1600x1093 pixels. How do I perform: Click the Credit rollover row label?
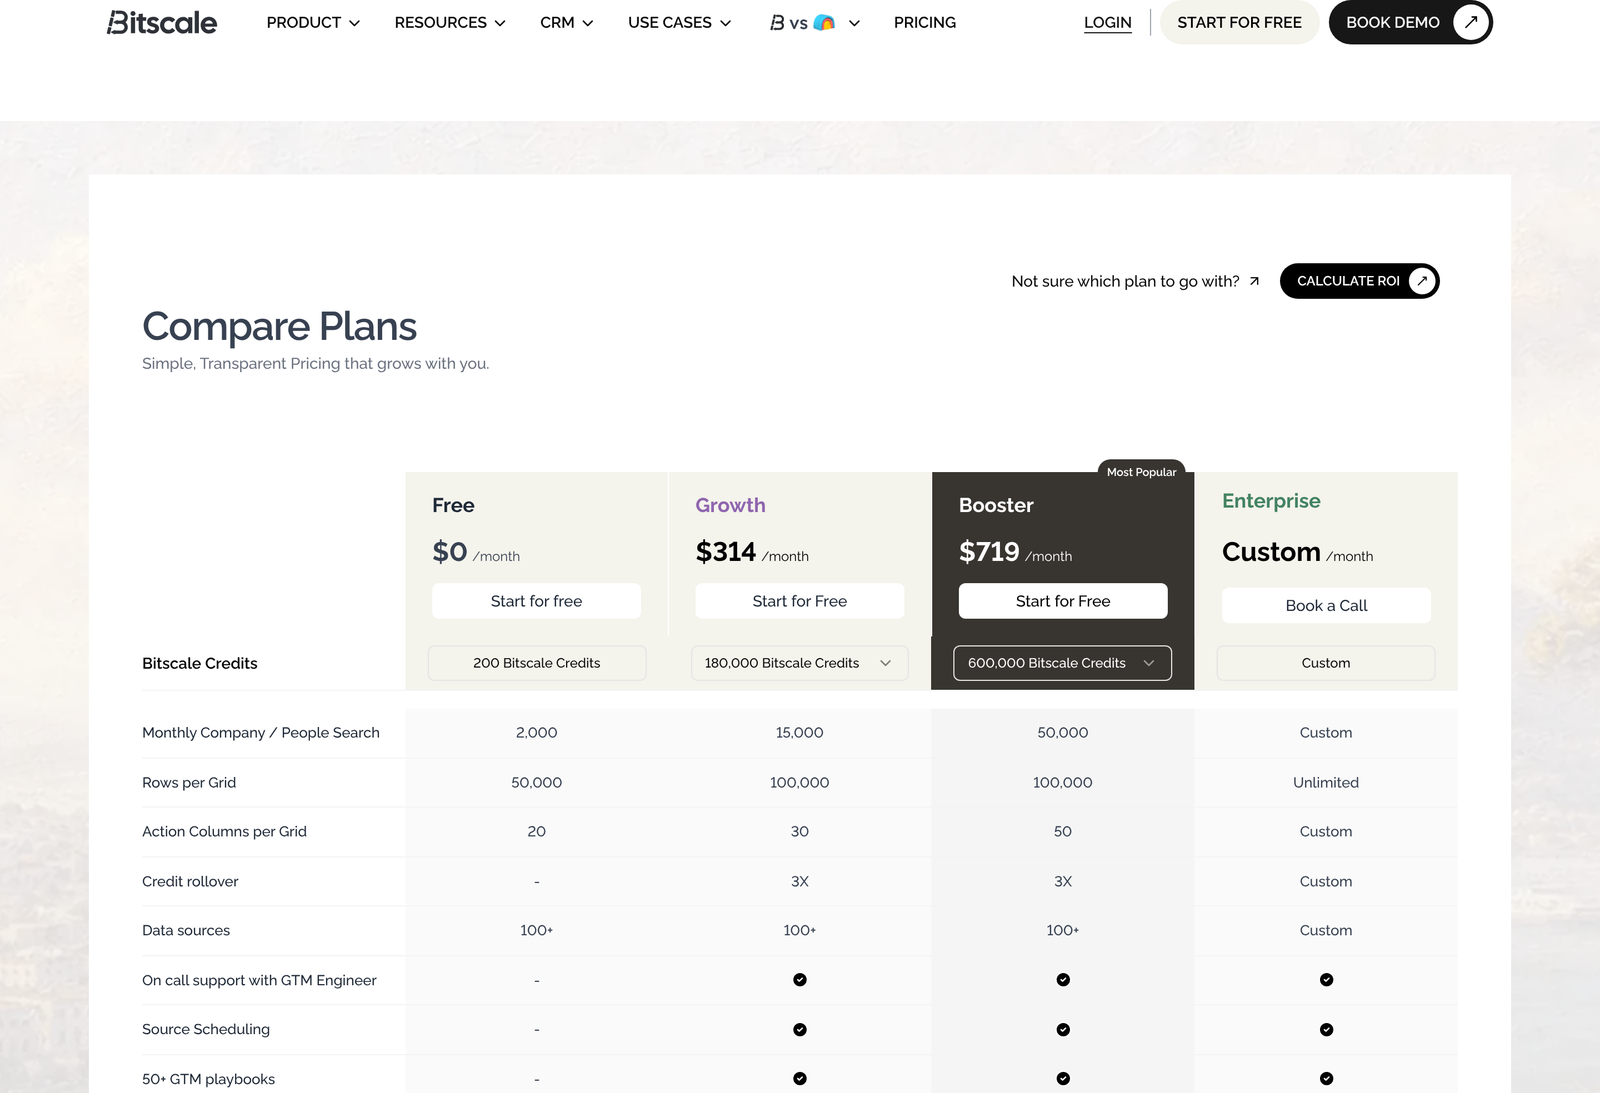(x=190, y=882)
